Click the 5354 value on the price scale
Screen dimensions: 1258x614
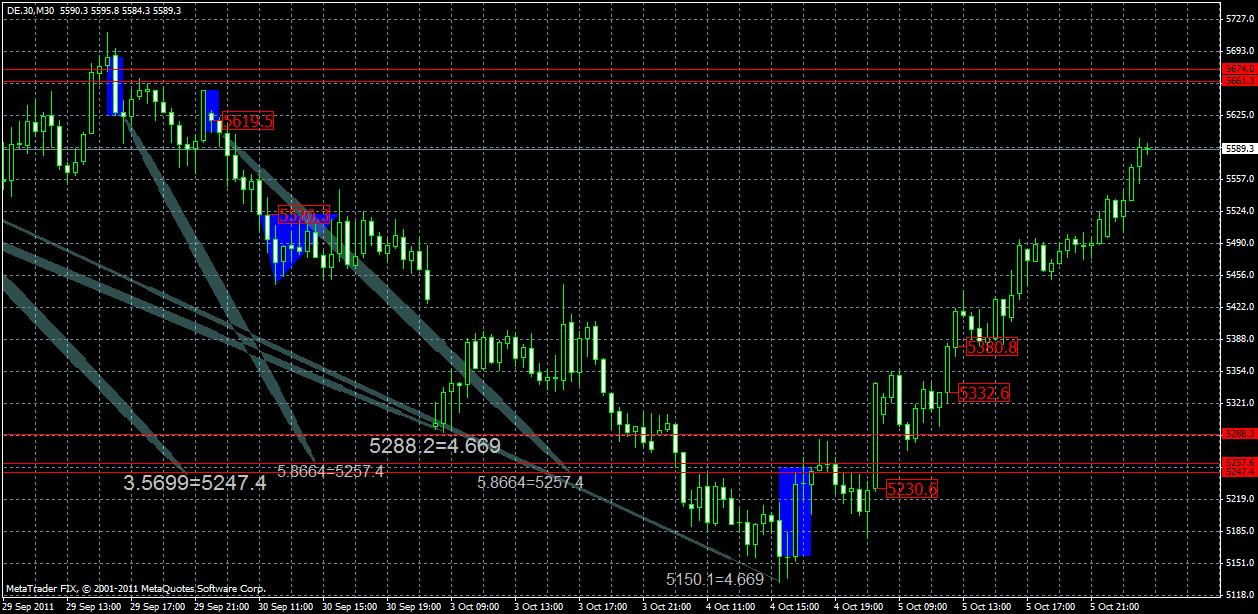click(x=1238, y=371)
